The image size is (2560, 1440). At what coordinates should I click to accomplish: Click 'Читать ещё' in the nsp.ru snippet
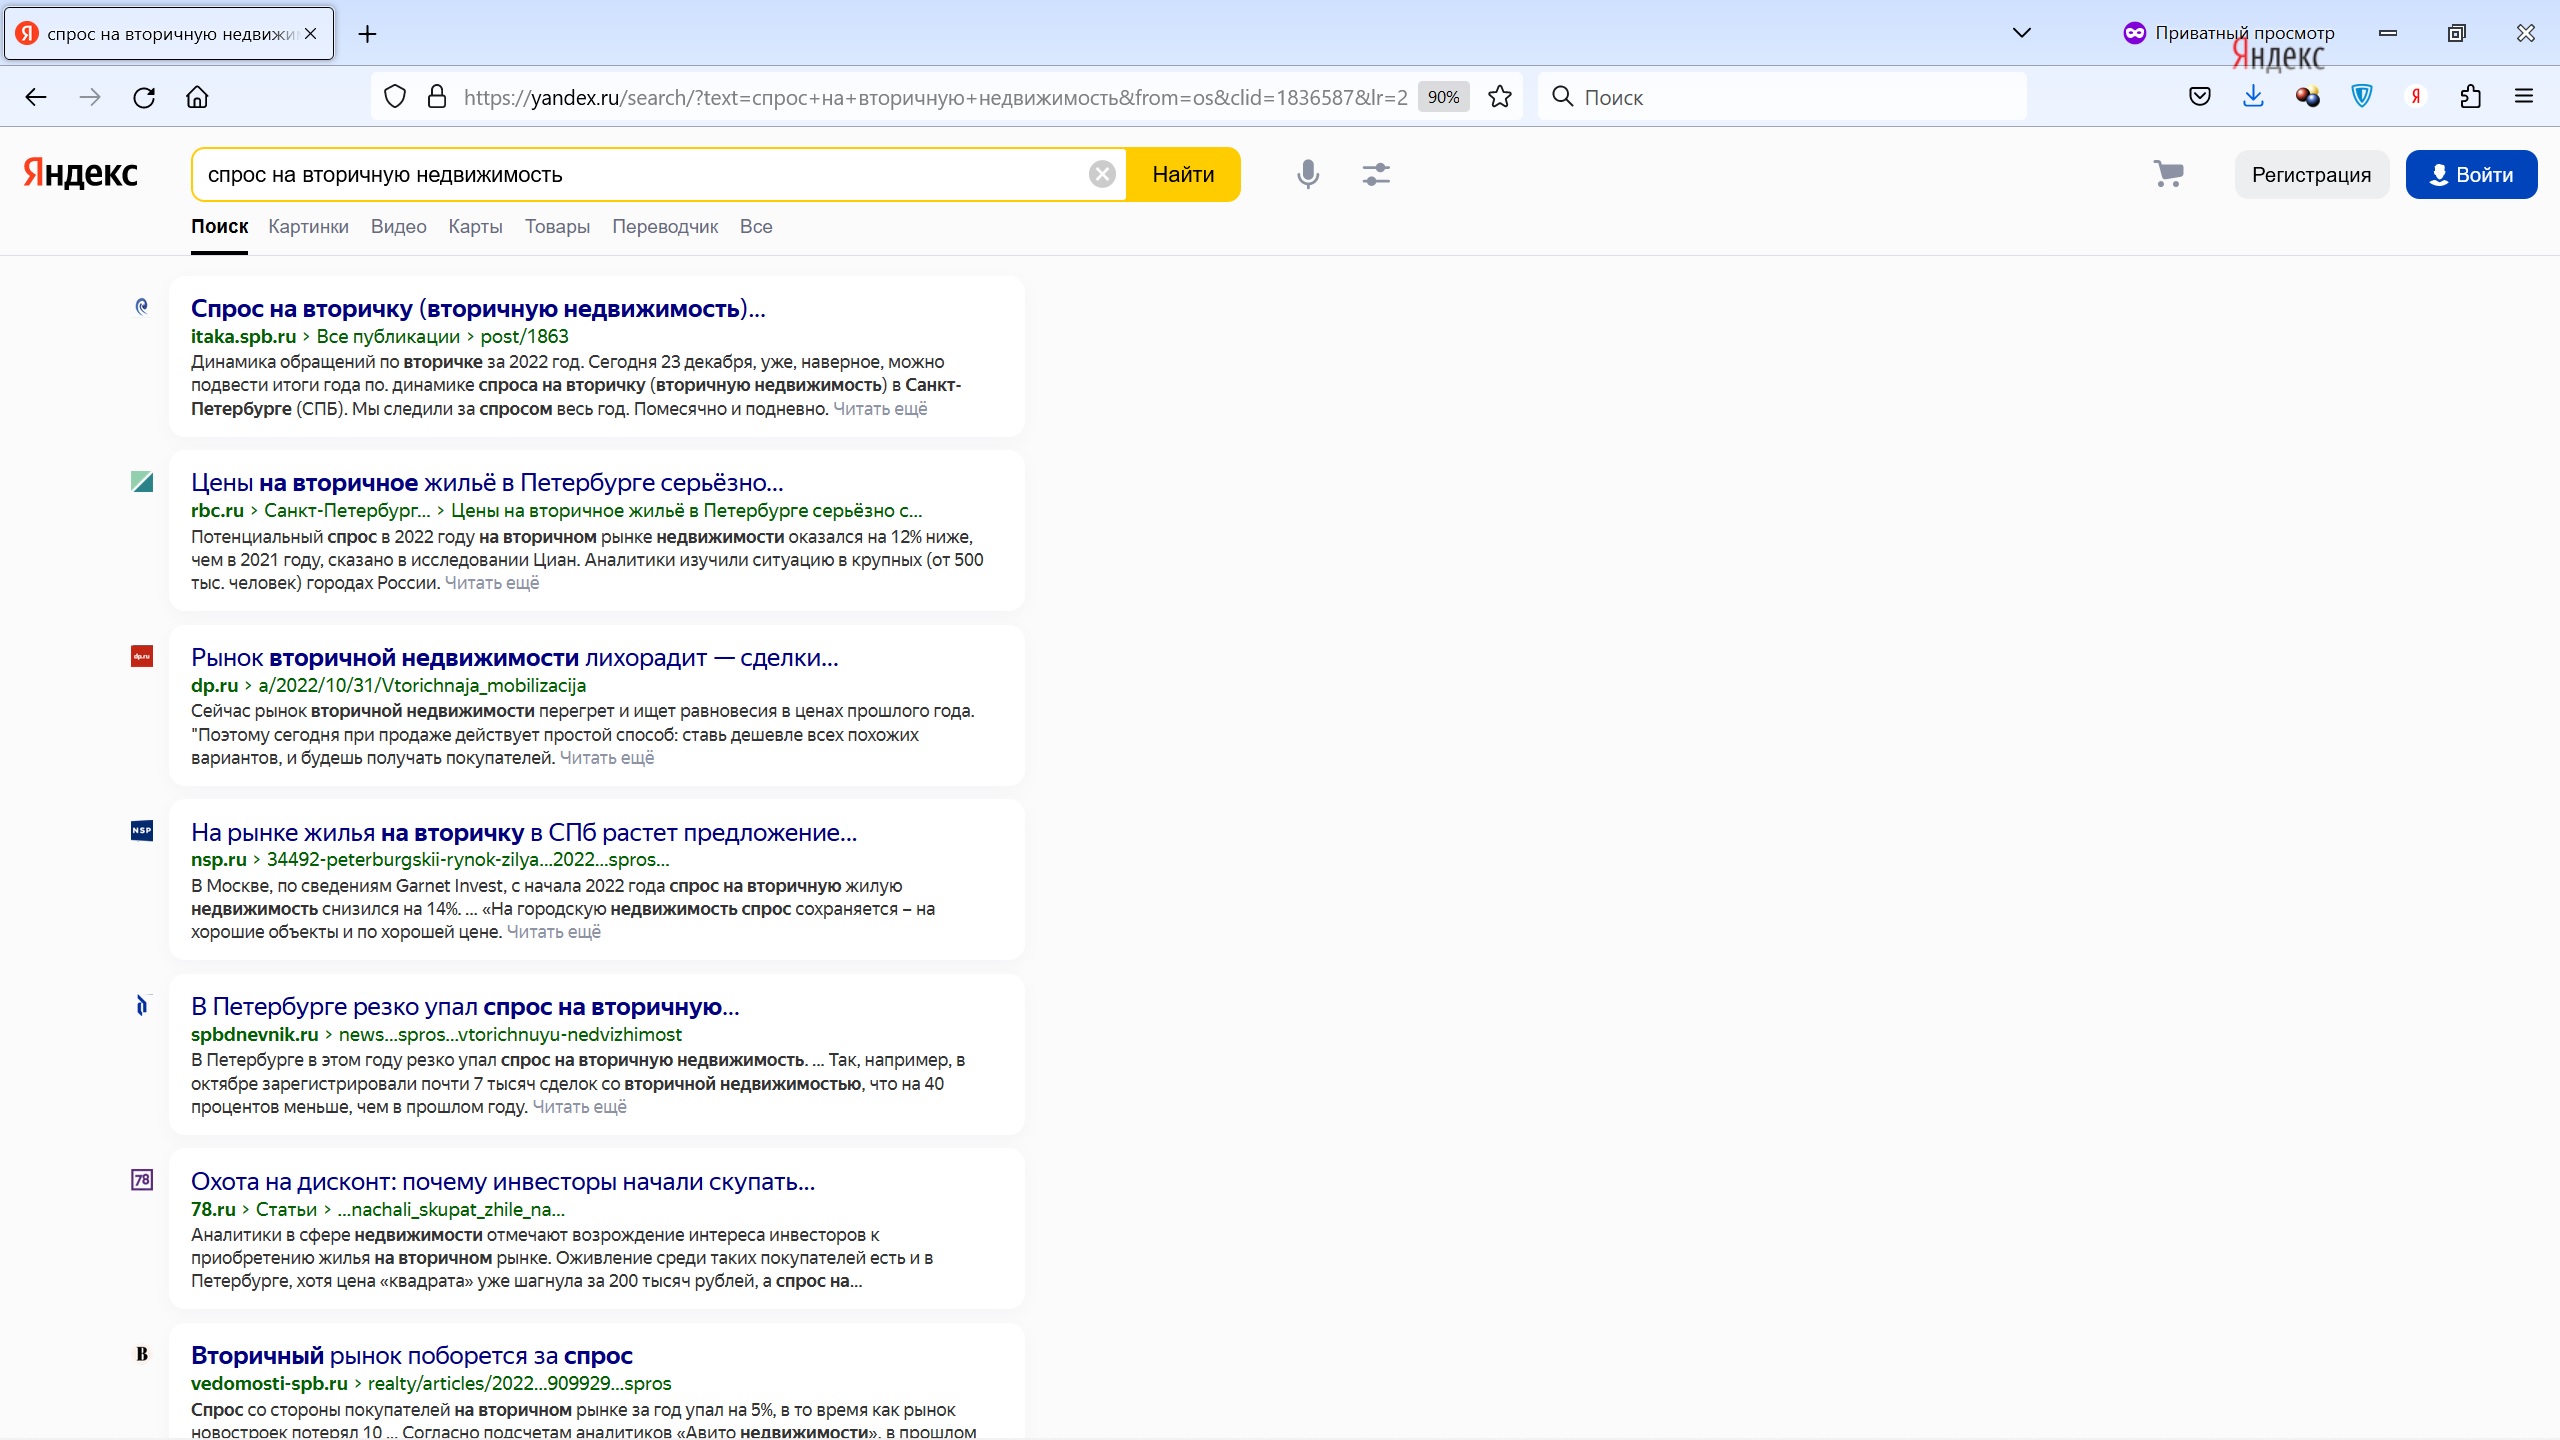pos(554,932)
